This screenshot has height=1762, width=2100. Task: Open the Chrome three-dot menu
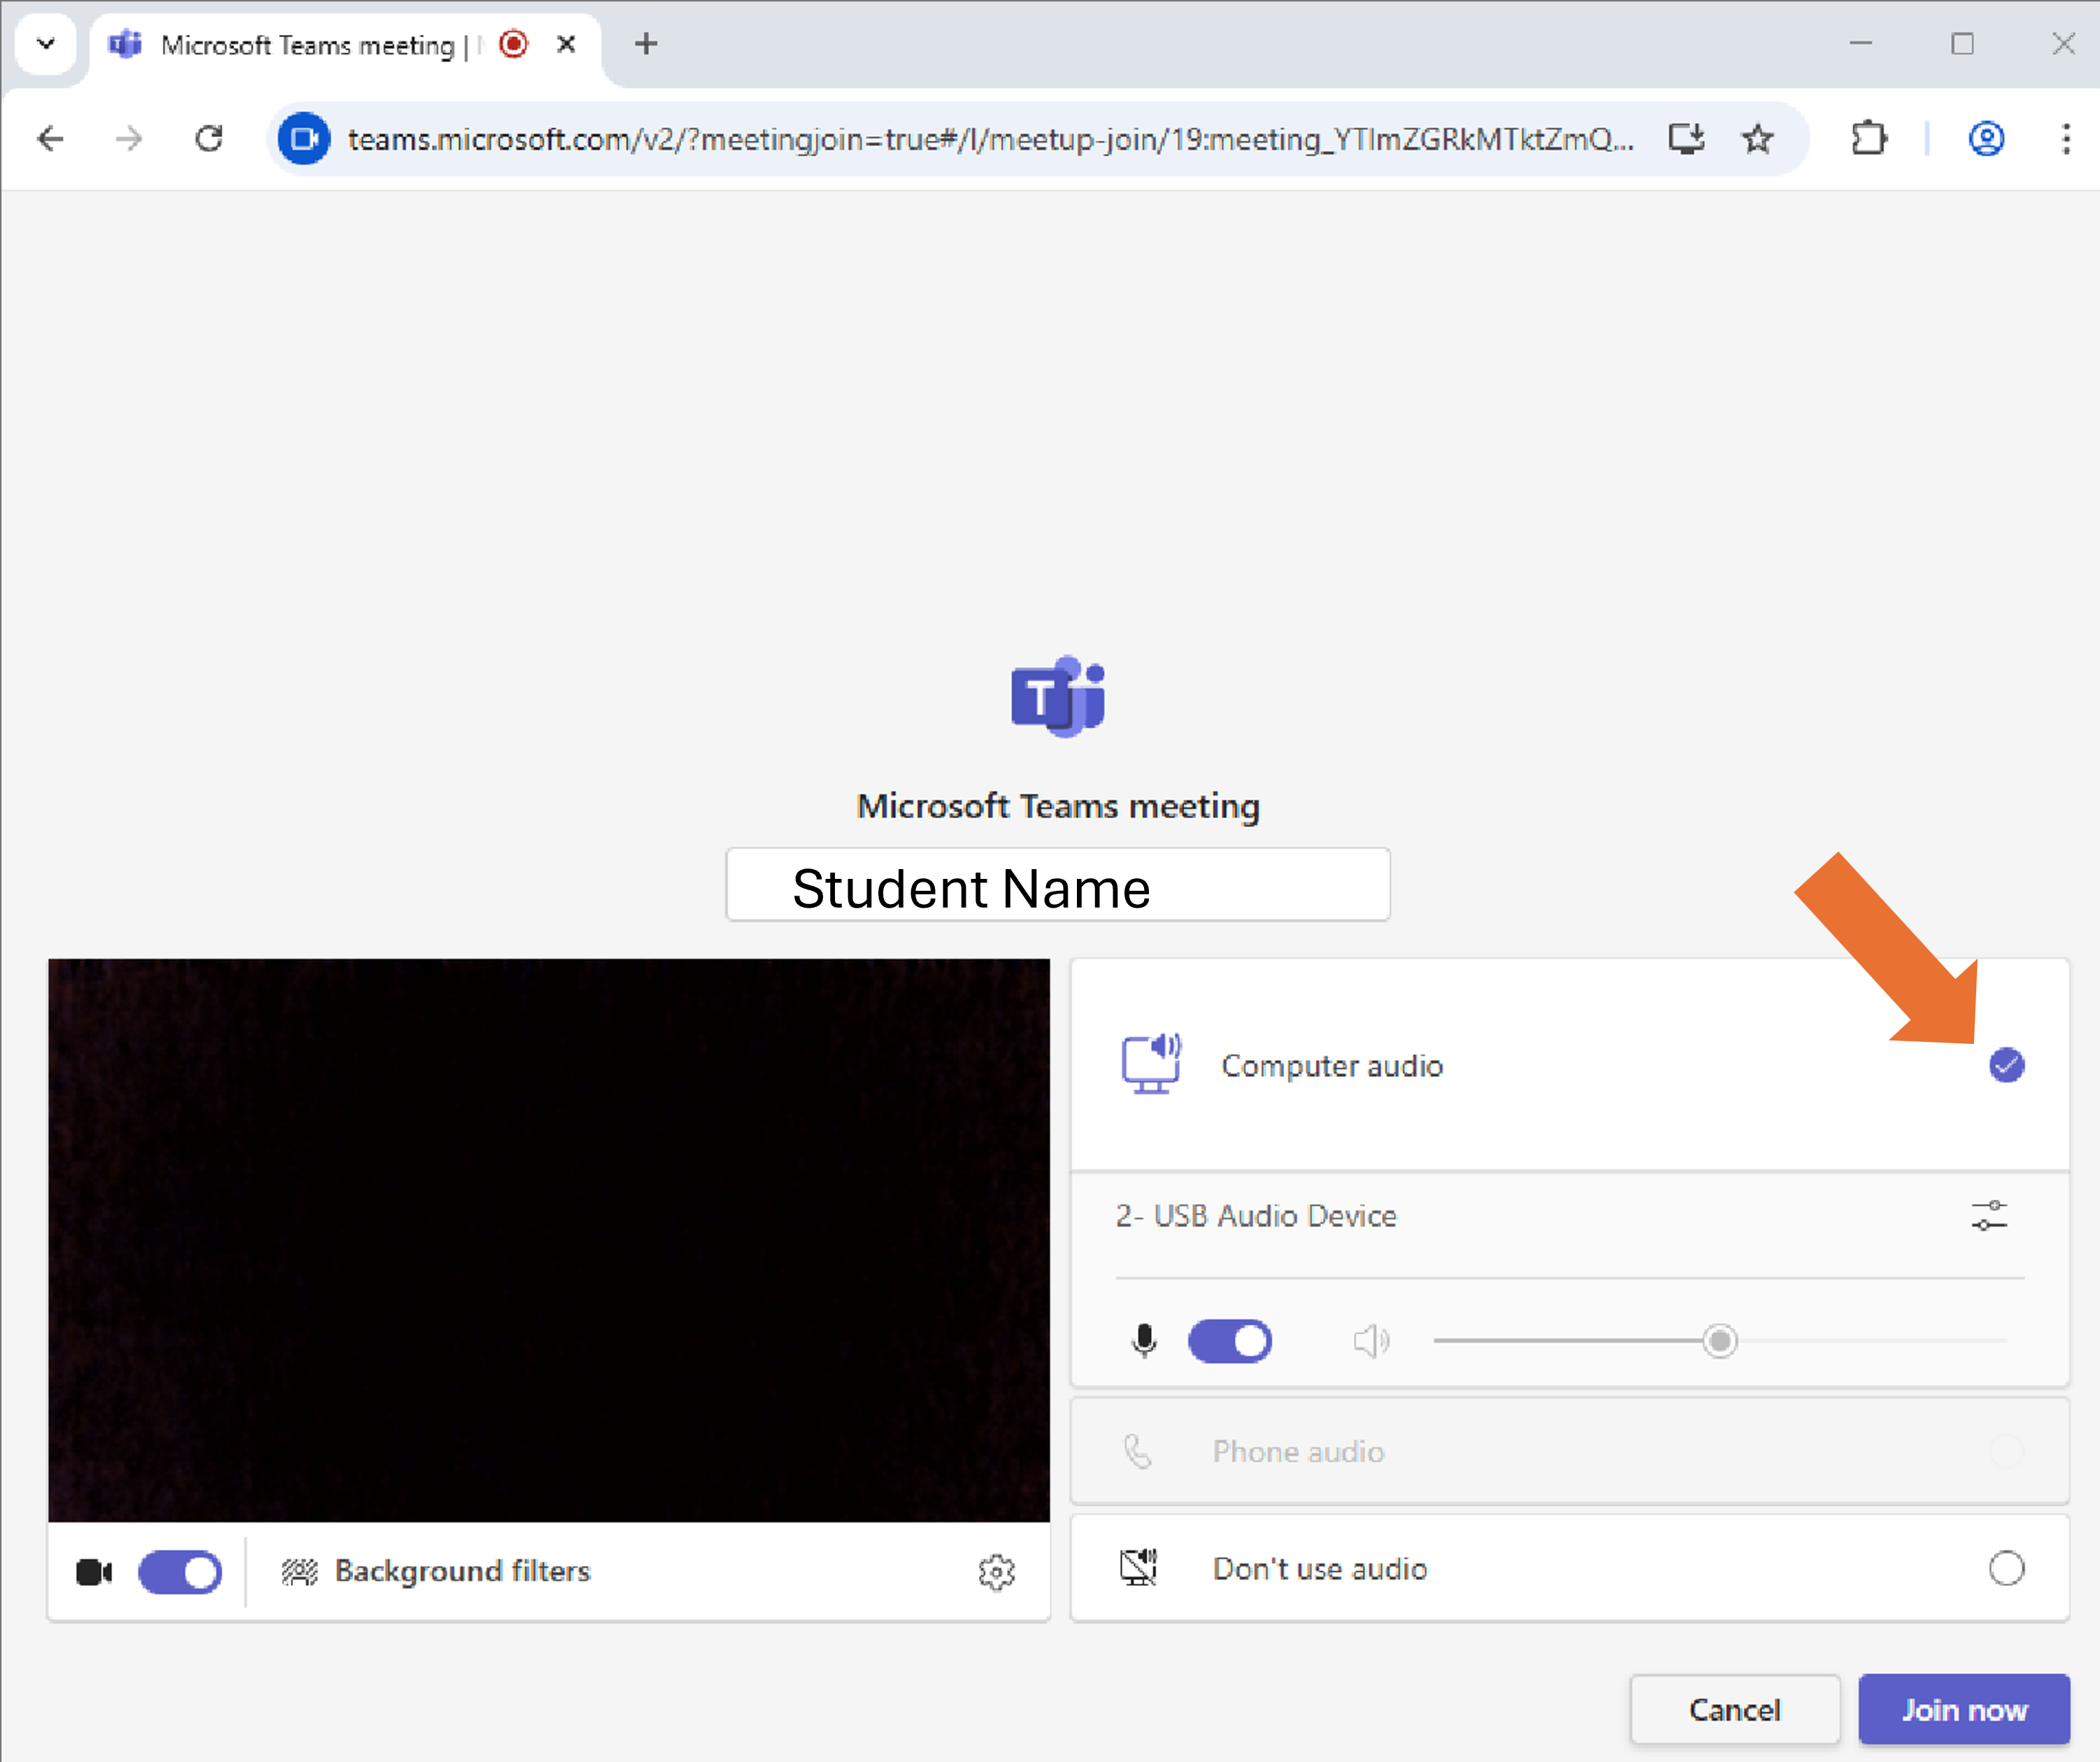pyautogui.click(x=2066, y=138)
